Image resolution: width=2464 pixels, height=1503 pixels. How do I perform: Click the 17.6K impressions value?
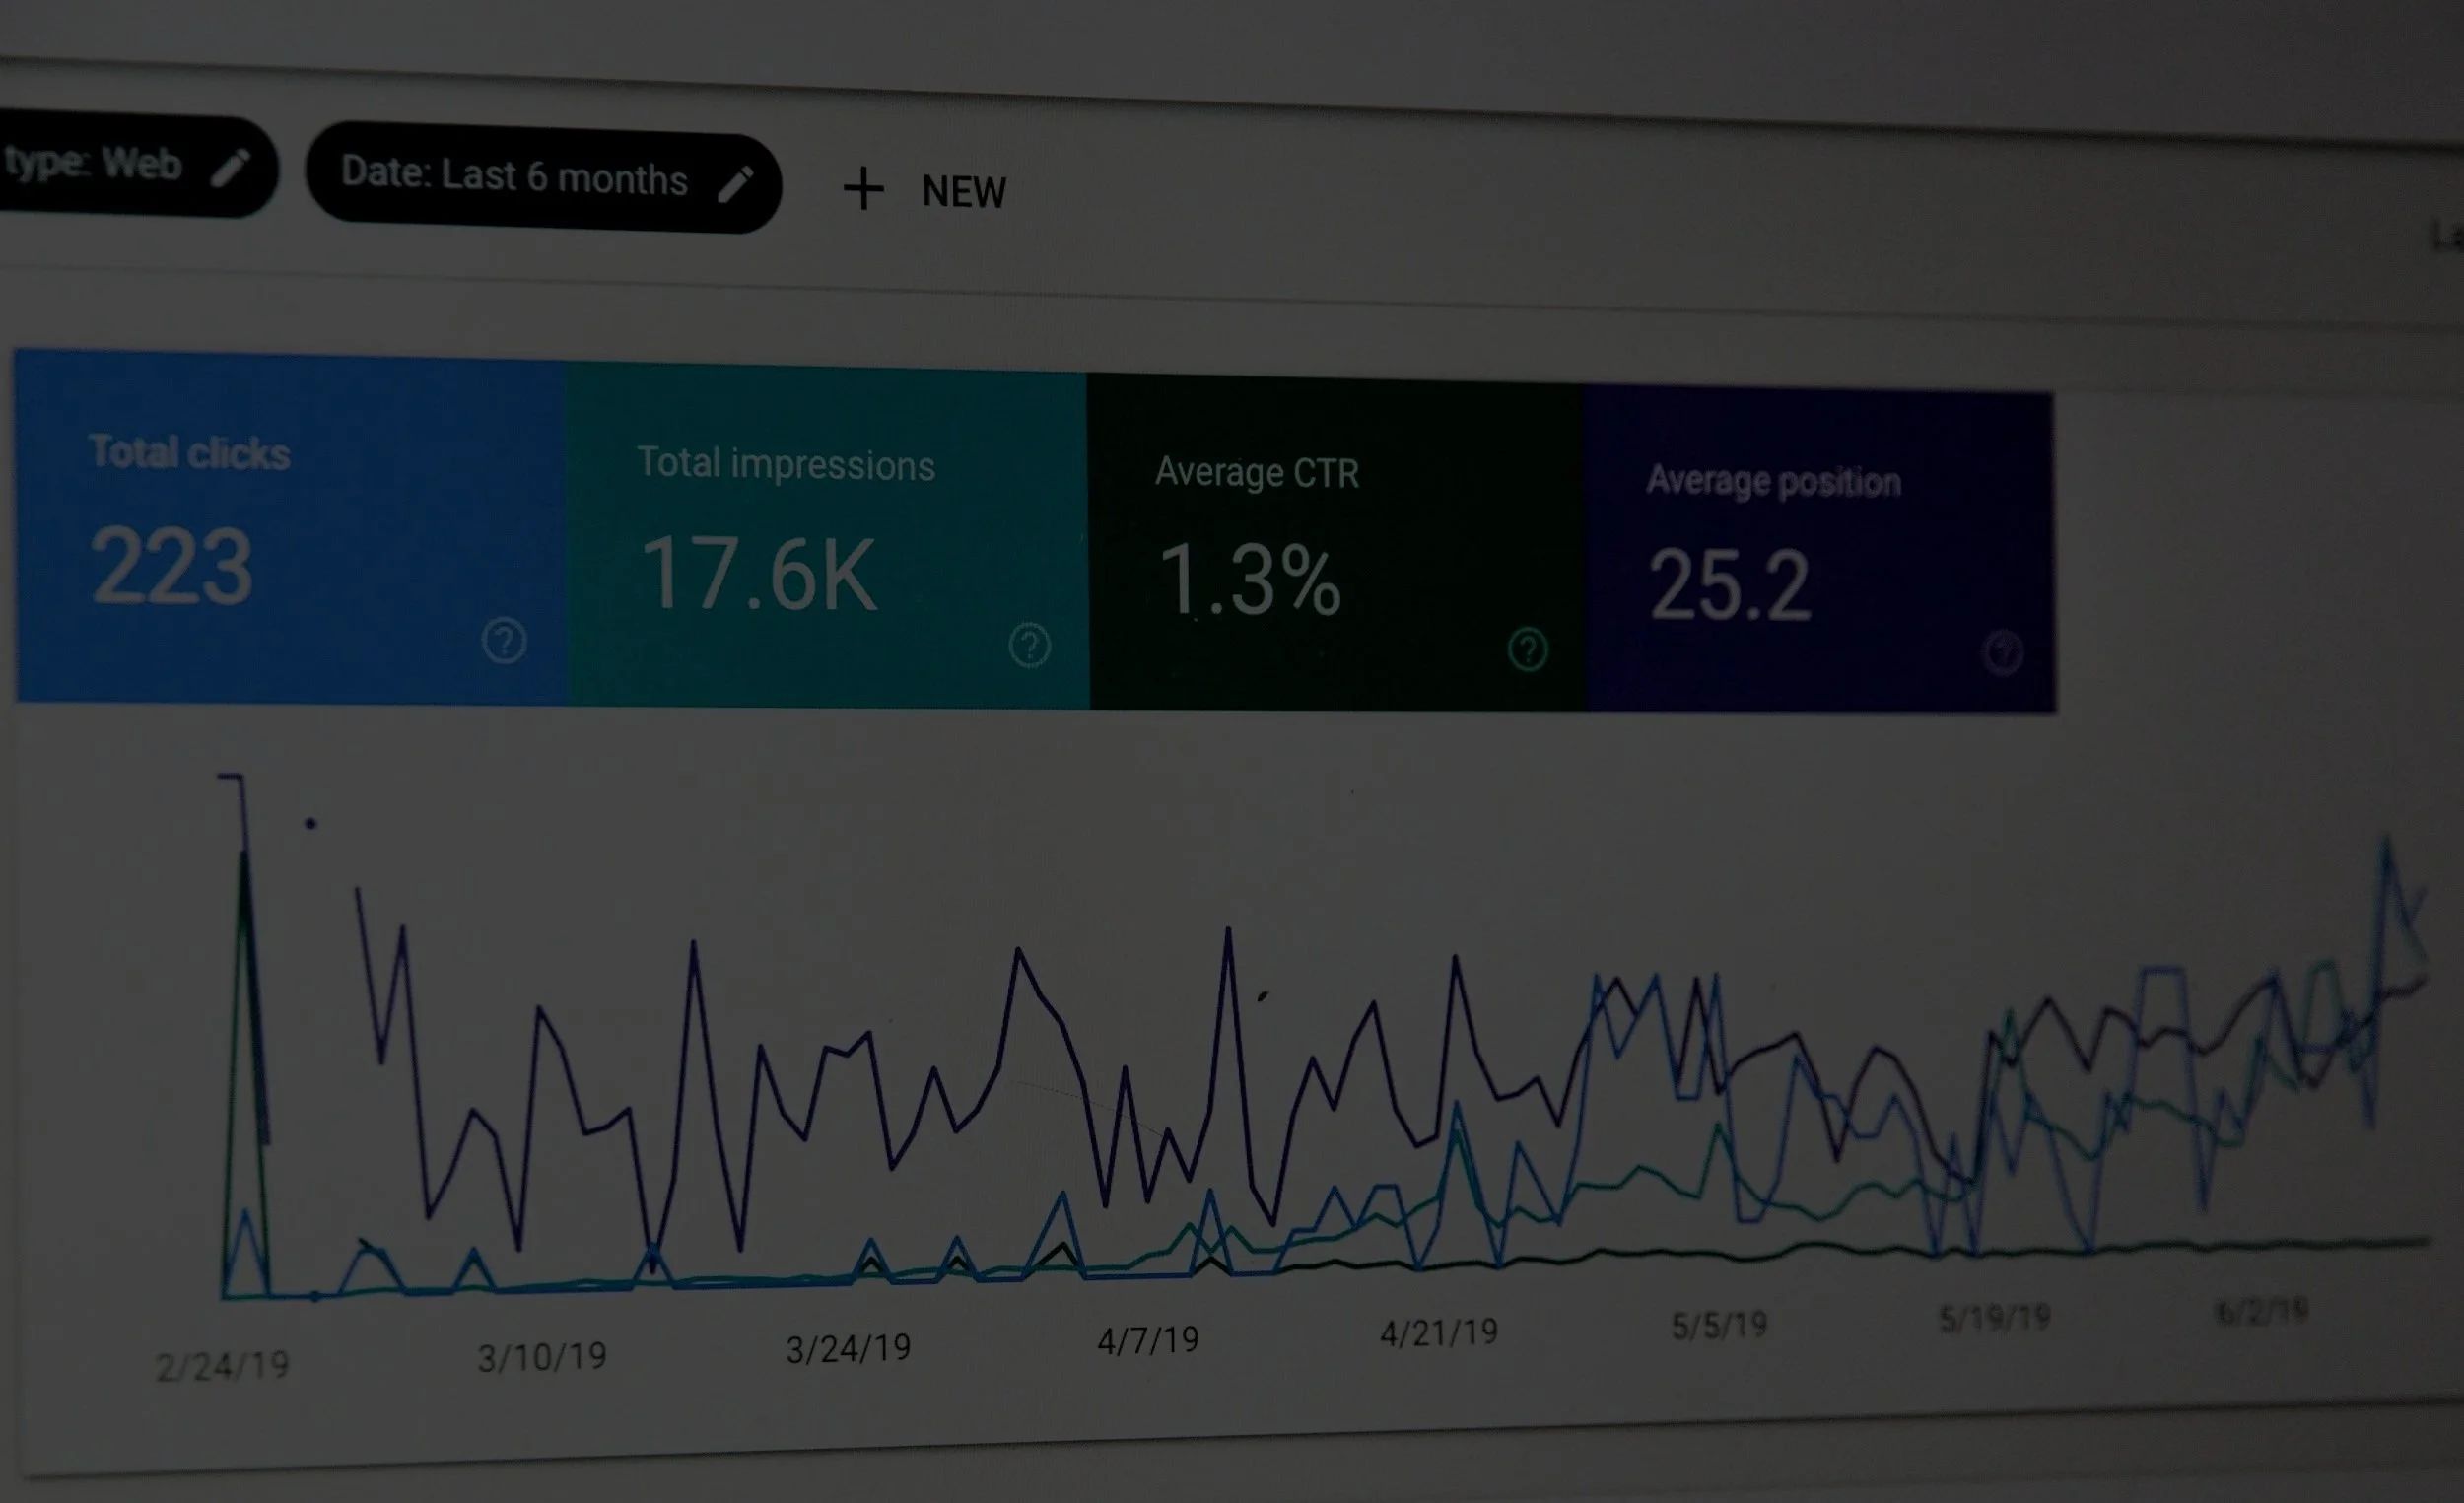(758, 575)
